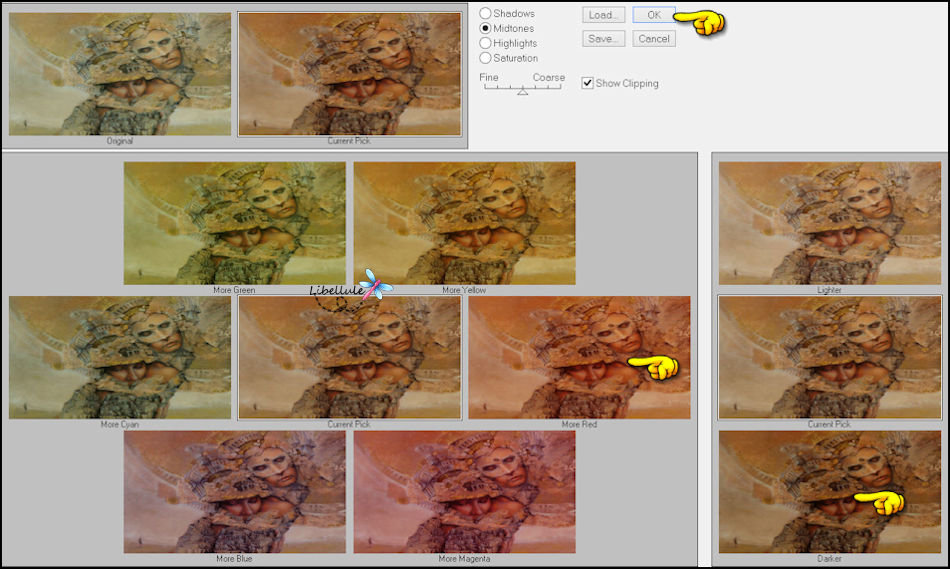The width and height of the screenshot is (950, 569).
Task: Click the center Current Pick color thumbnail
Action: [350, 358]
